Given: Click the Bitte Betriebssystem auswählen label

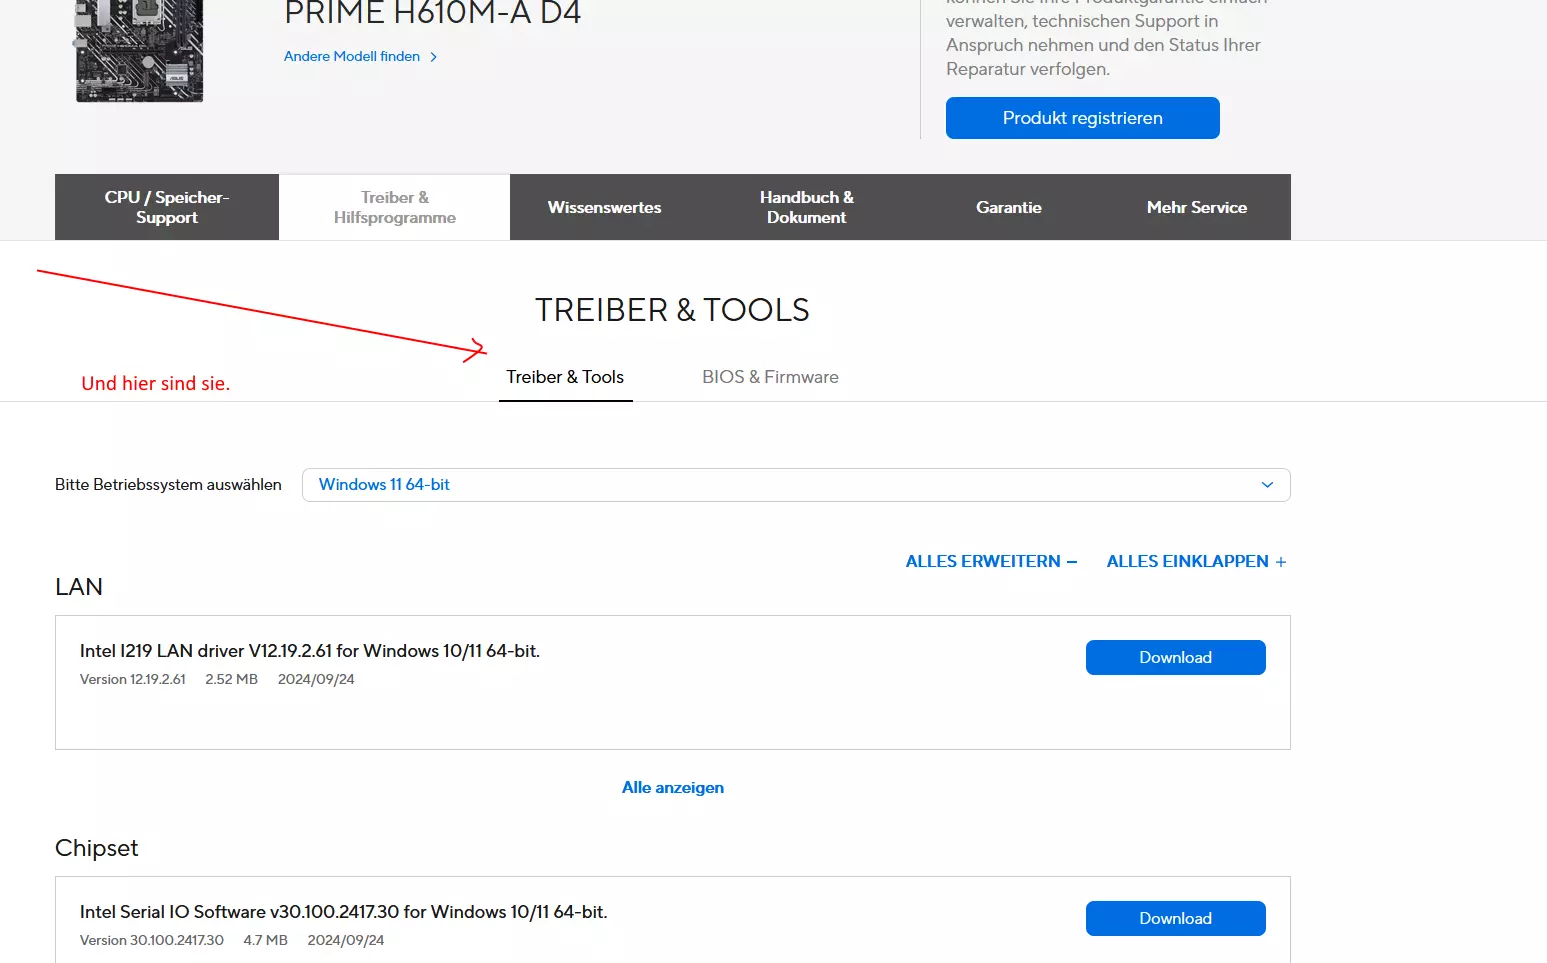Looking at the screenshot, I should pos(168,485).
